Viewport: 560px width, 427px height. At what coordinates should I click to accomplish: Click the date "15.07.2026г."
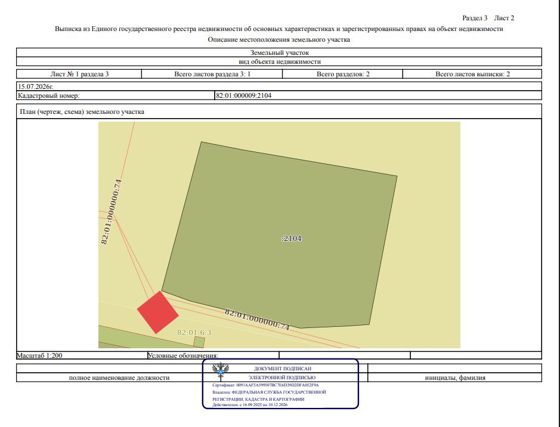(x=35, y=86)
